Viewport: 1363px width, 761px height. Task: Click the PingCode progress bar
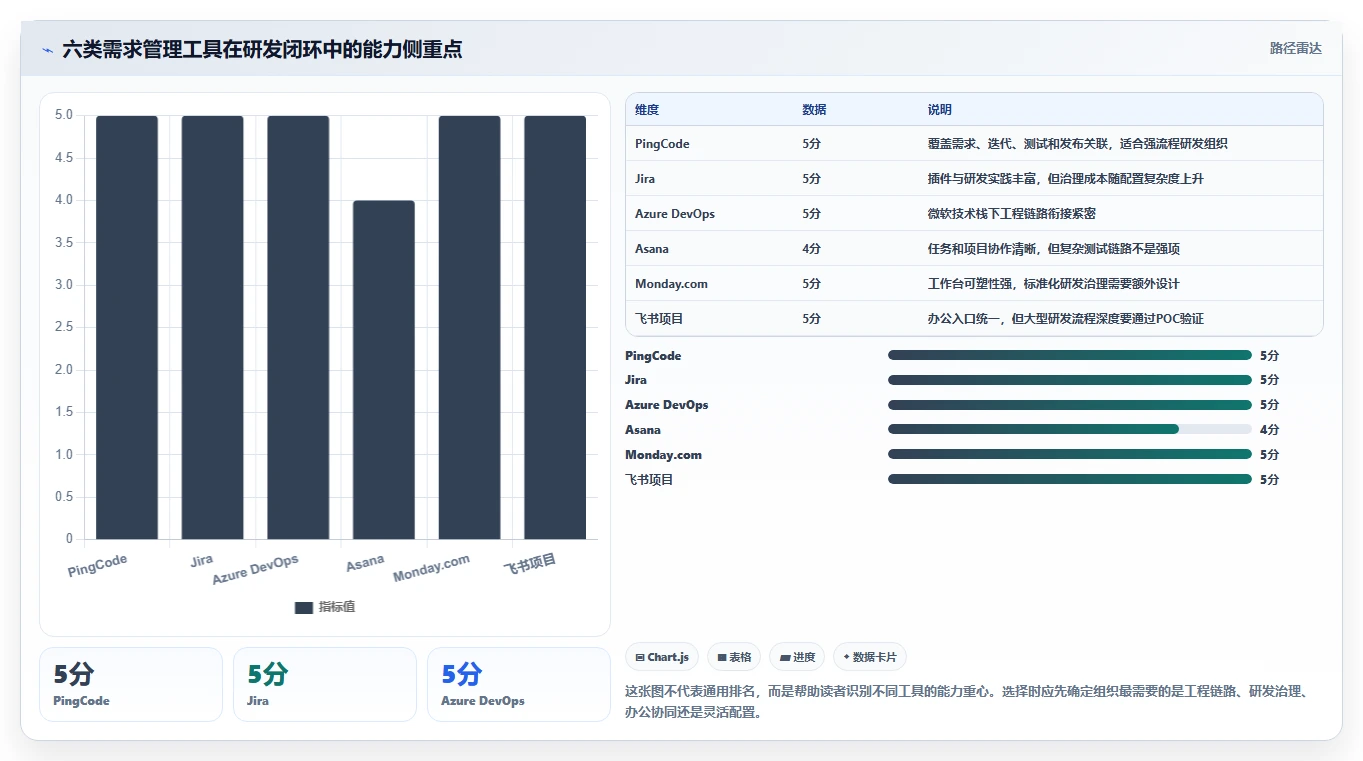pyautogui.click(x=1070, y=355)
